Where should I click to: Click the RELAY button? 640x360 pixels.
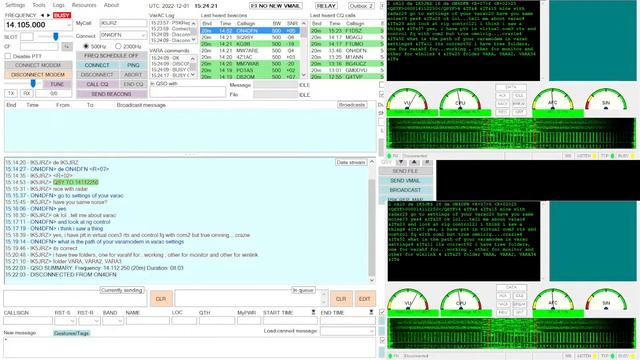click(x=326, y=6)
